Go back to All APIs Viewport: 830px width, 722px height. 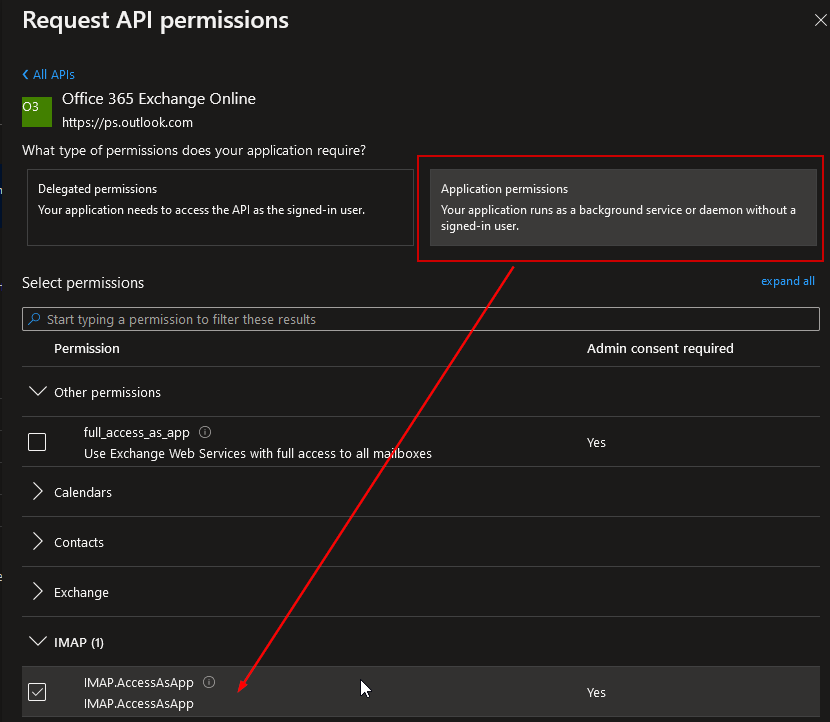click(x=48, y=75)
